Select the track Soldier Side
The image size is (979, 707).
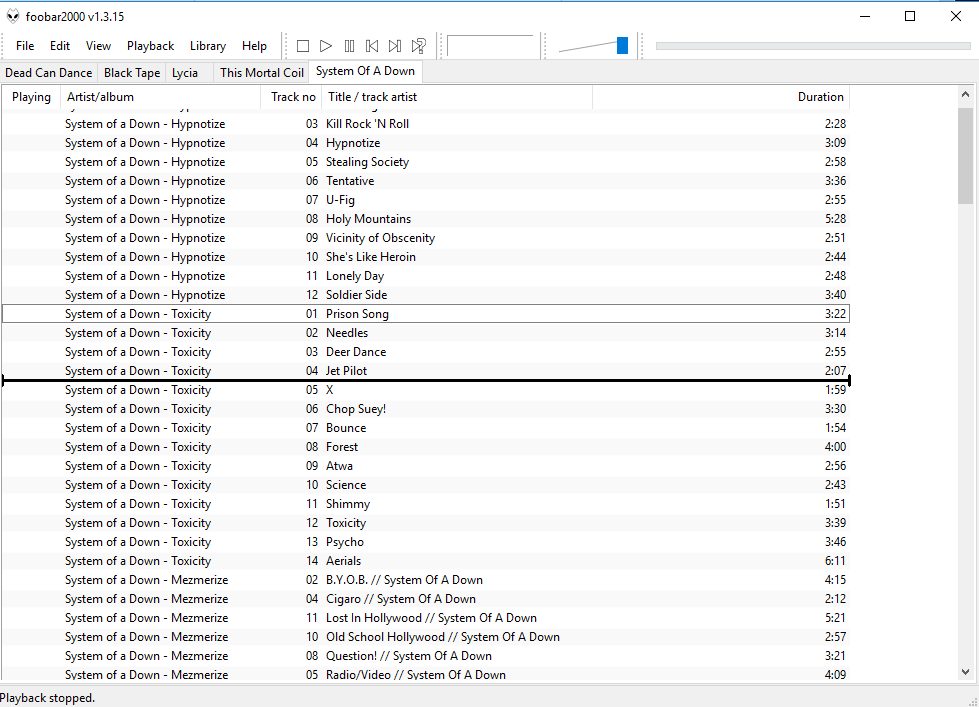pos(426,295)
